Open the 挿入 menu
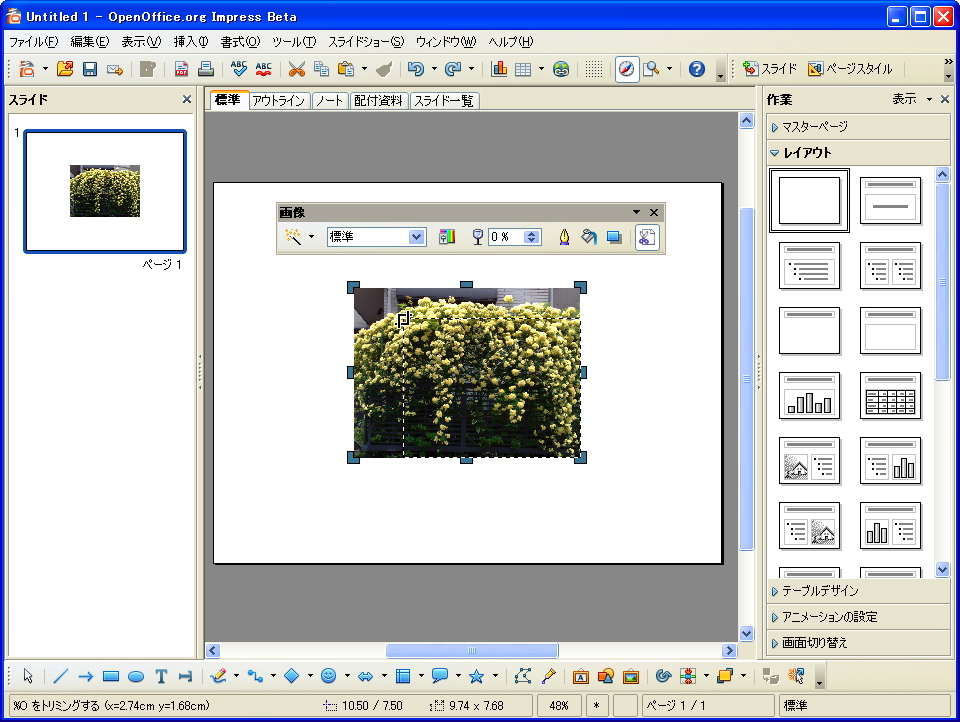The height and width of the screenshot is (722, 960). click(x=190, y=42)
